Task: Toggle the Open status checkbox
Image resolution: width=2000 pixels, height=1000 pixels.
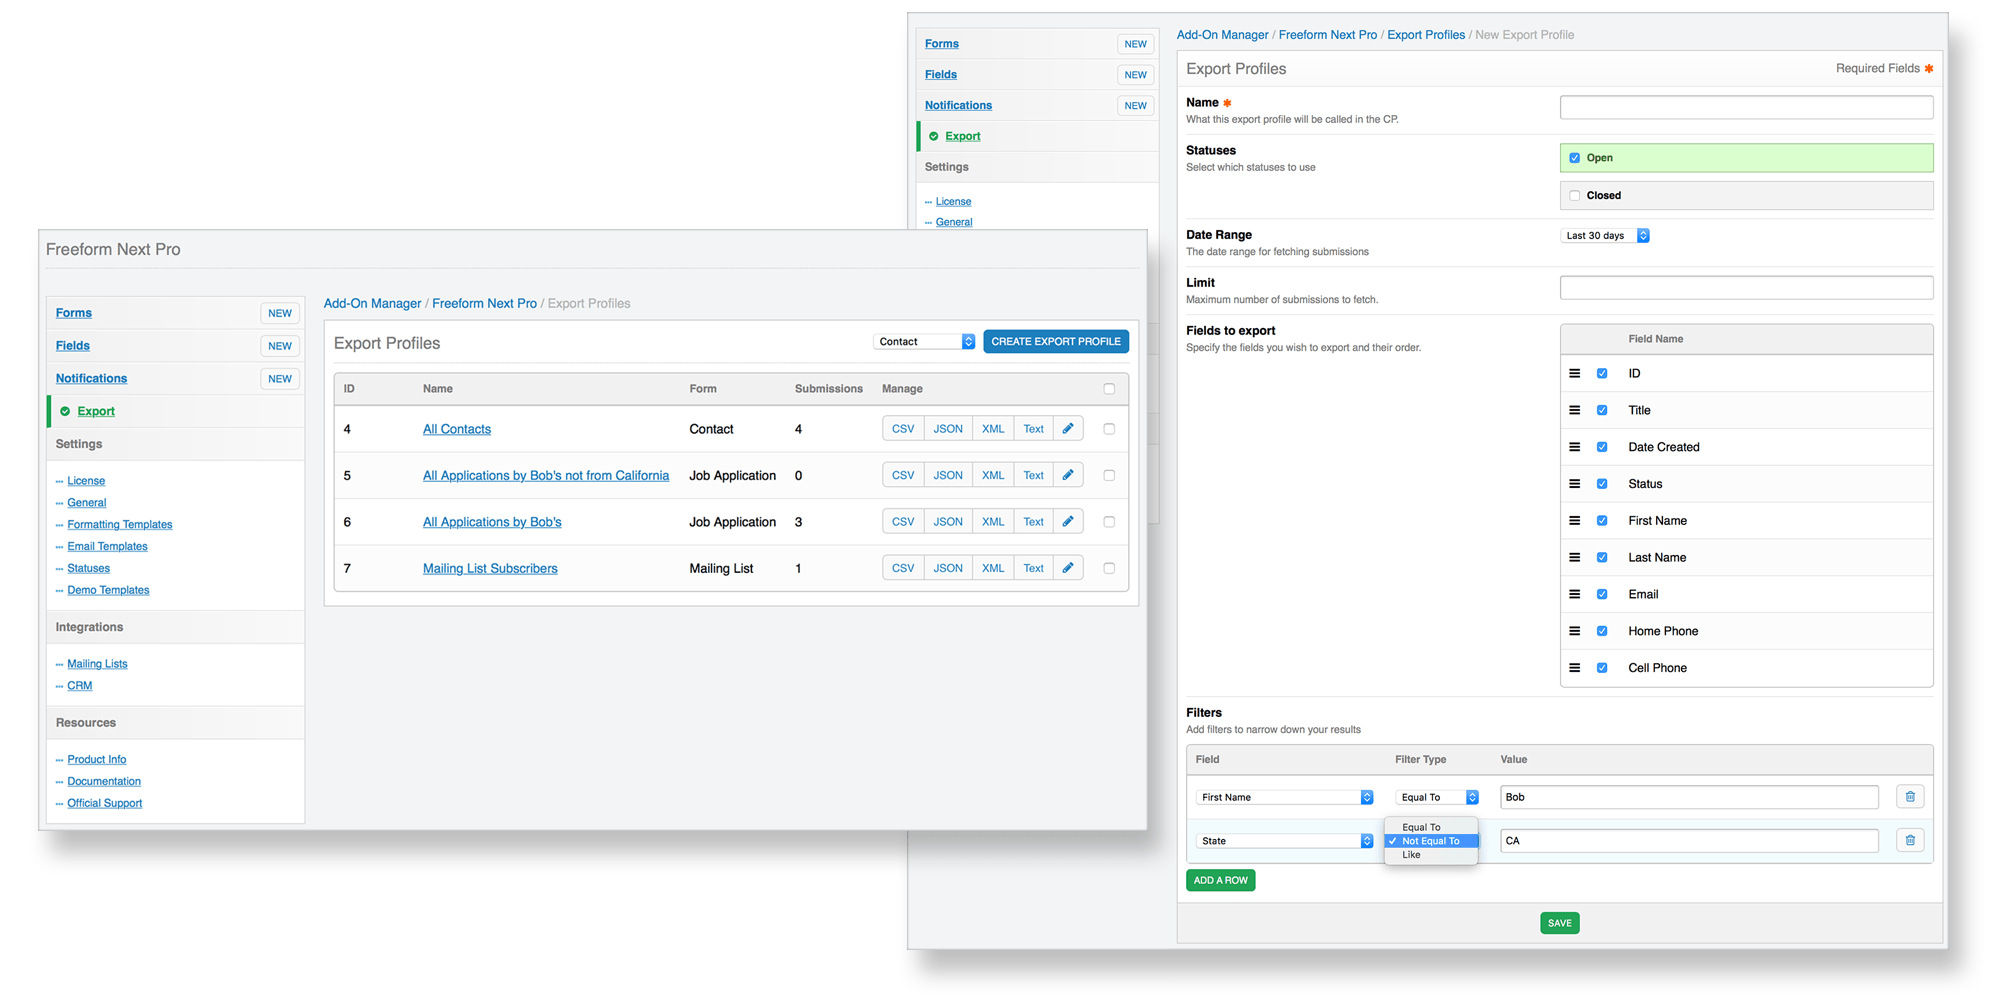Action: (1575, 158)
